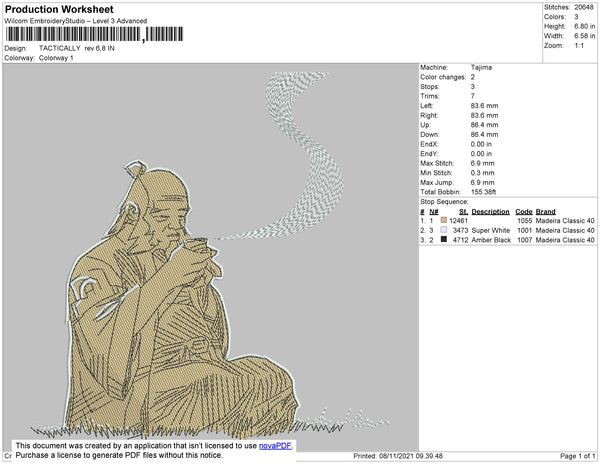Click the Right value 83.6 mm

[x=484, y=115]
